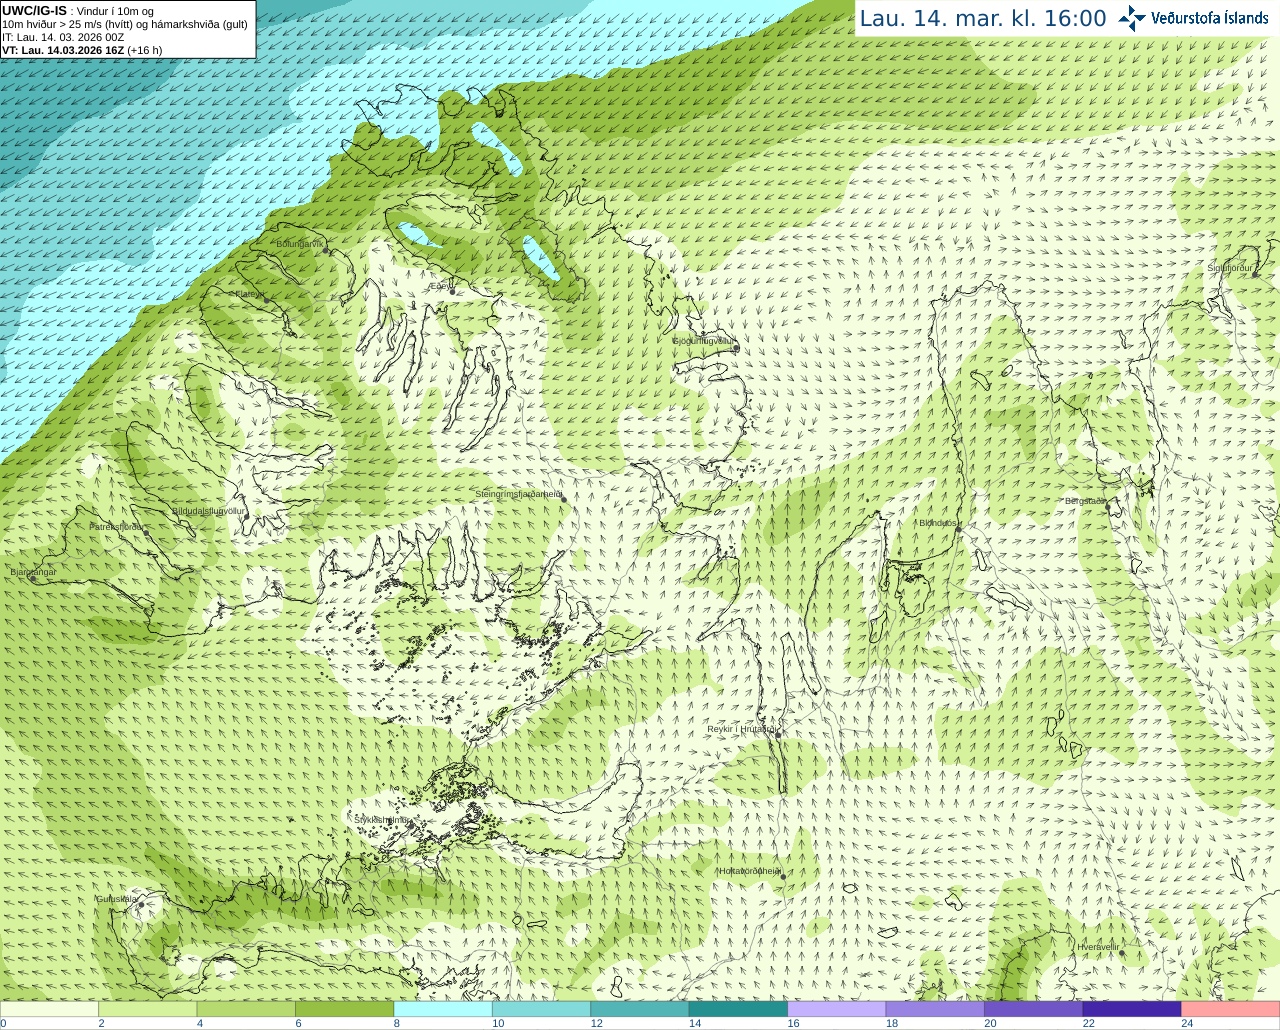Click the legend scale value 24
The height and width of the screenshot is (1030, 1280).
click(x=1187, y=1023)
